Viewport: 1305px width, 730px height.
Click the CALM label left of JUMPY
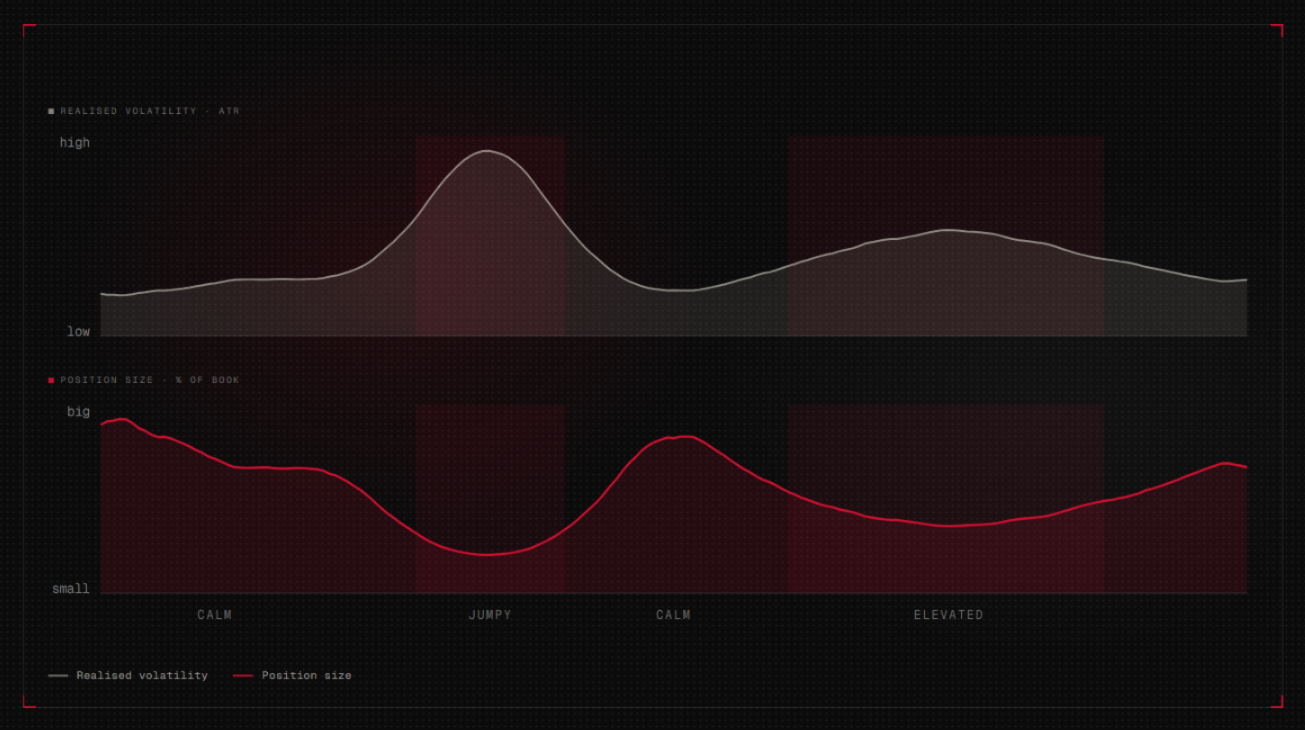[214, 615]
